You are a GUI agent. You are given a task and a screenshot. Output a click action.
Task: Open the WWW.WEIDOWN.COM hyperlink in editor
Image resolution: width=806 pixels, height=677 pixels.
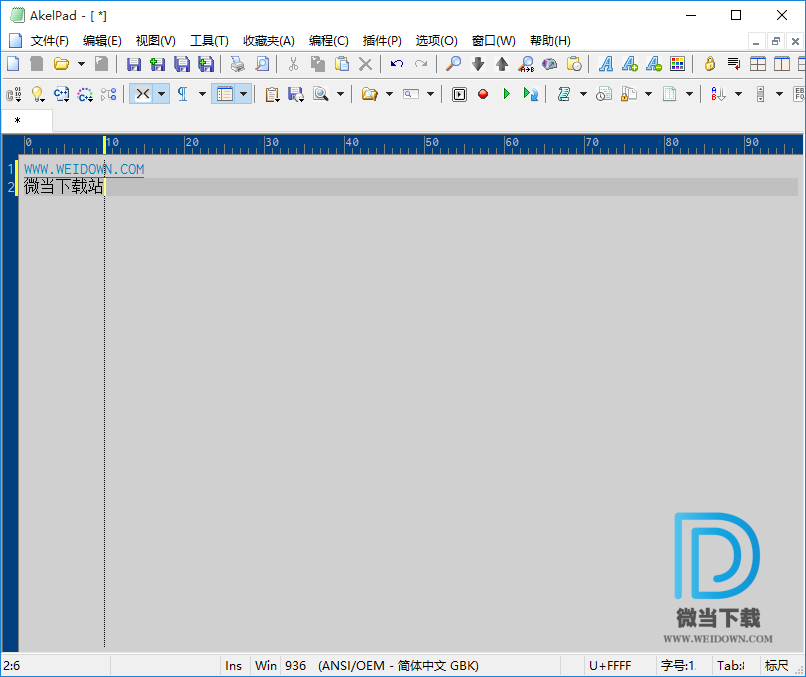click(84, 169)
